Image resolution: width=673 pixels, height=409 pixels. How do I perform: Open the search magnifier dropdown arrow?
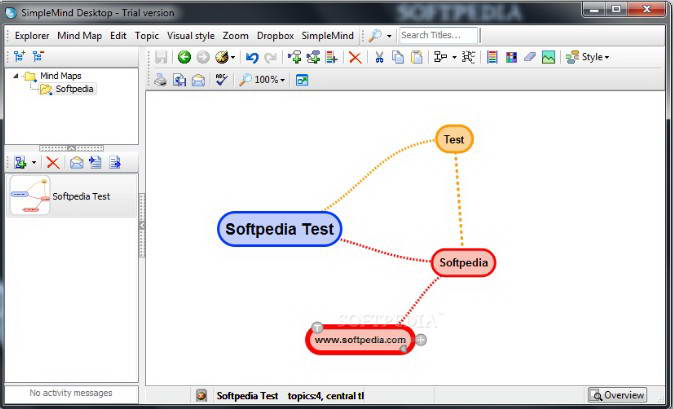pos(389,36)
